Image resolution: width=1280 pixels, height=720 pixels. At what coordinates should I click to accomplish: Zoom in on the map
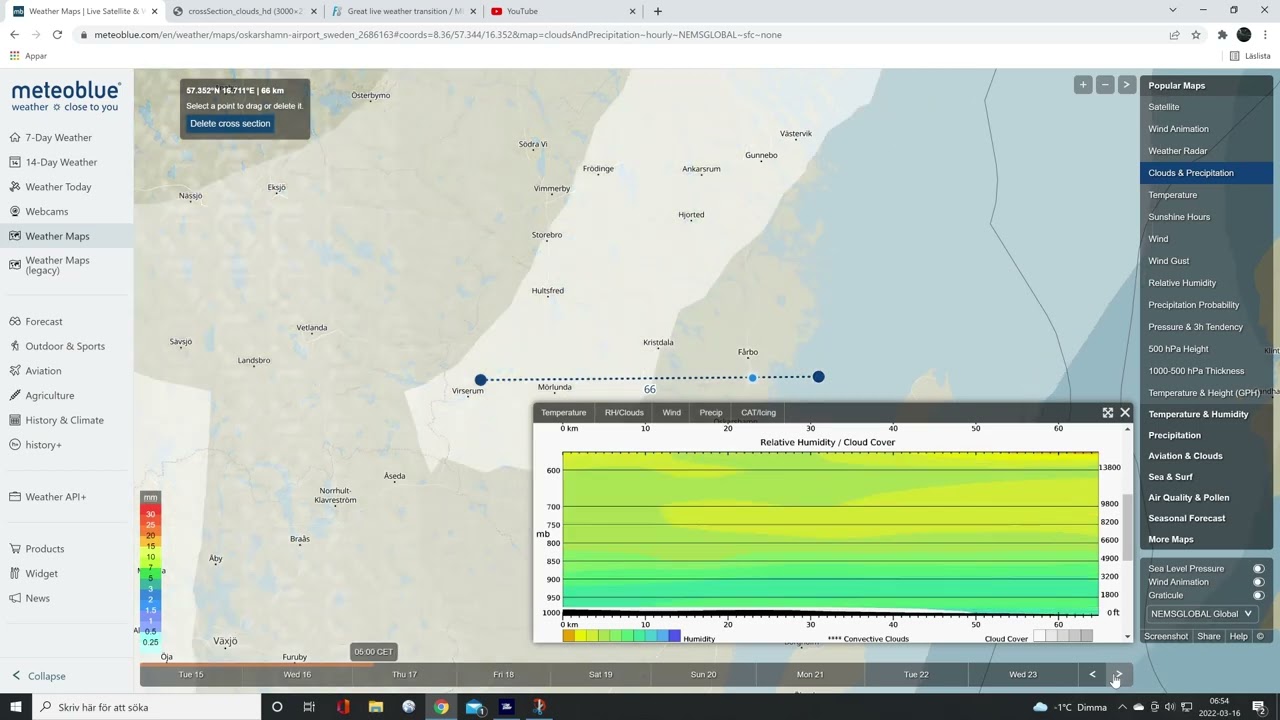click(x=1083, y=85)
